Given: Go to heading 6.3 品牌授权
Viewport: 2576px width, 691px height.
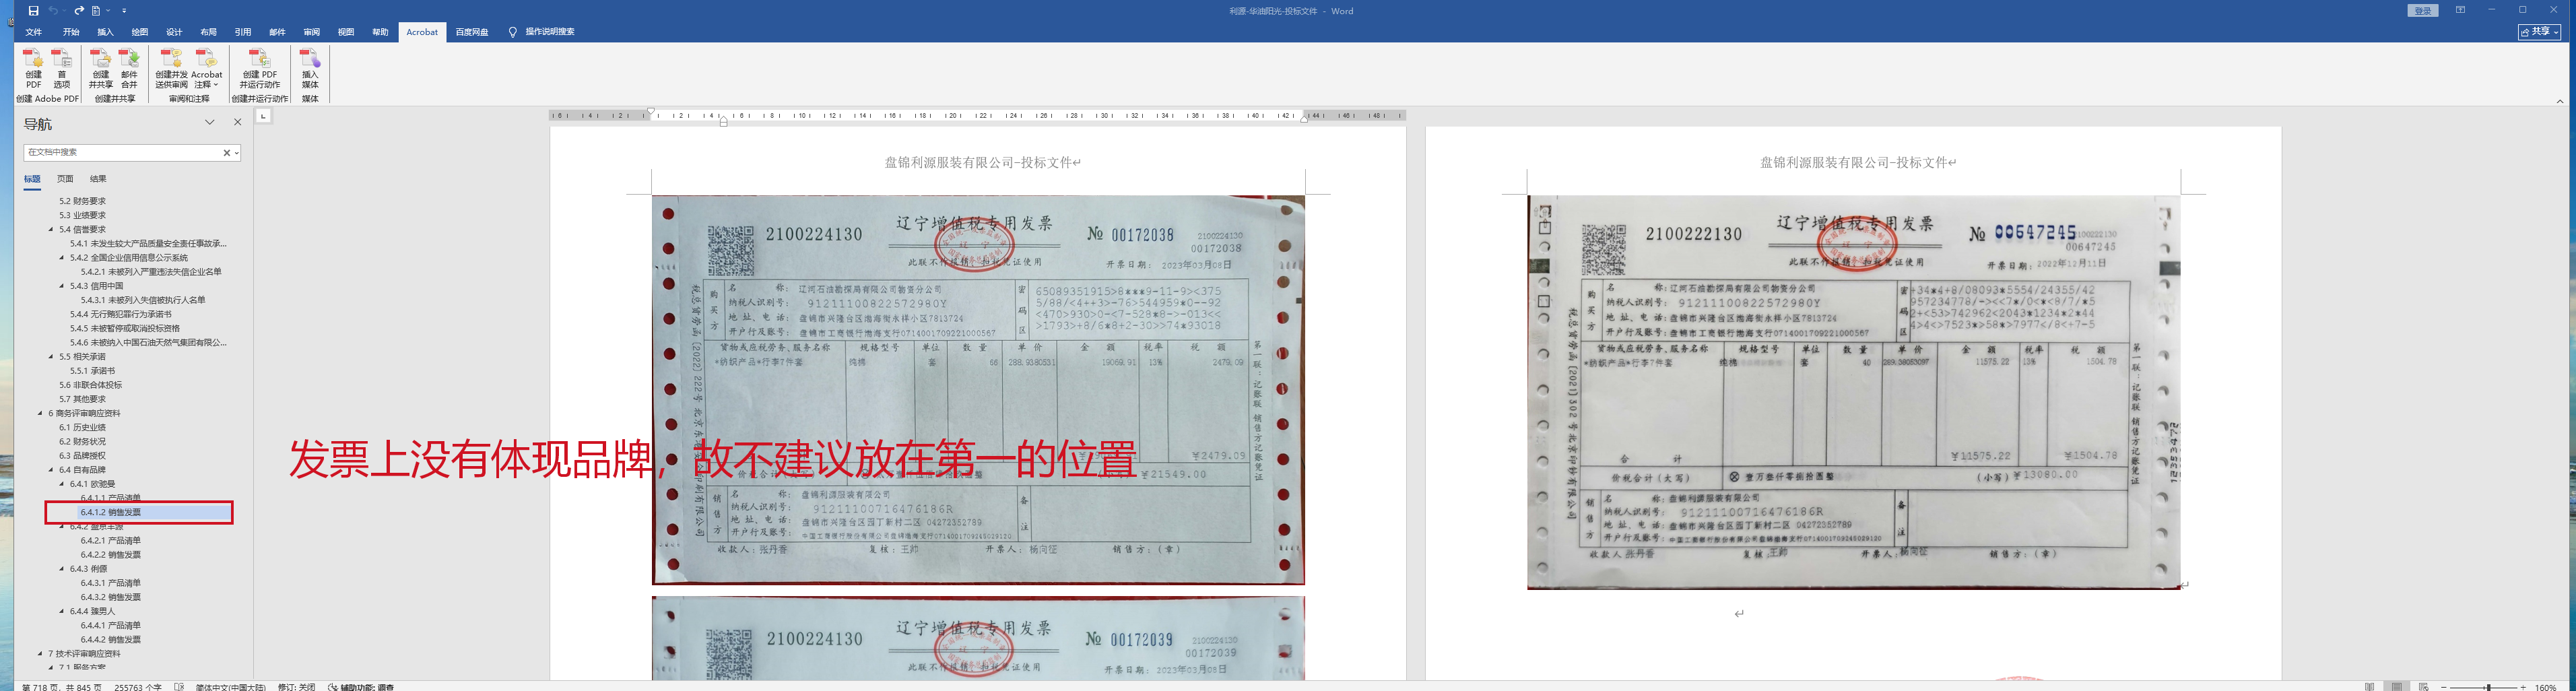Looking at the screenshot, I should pyautogui.click(x=82, y=456).
